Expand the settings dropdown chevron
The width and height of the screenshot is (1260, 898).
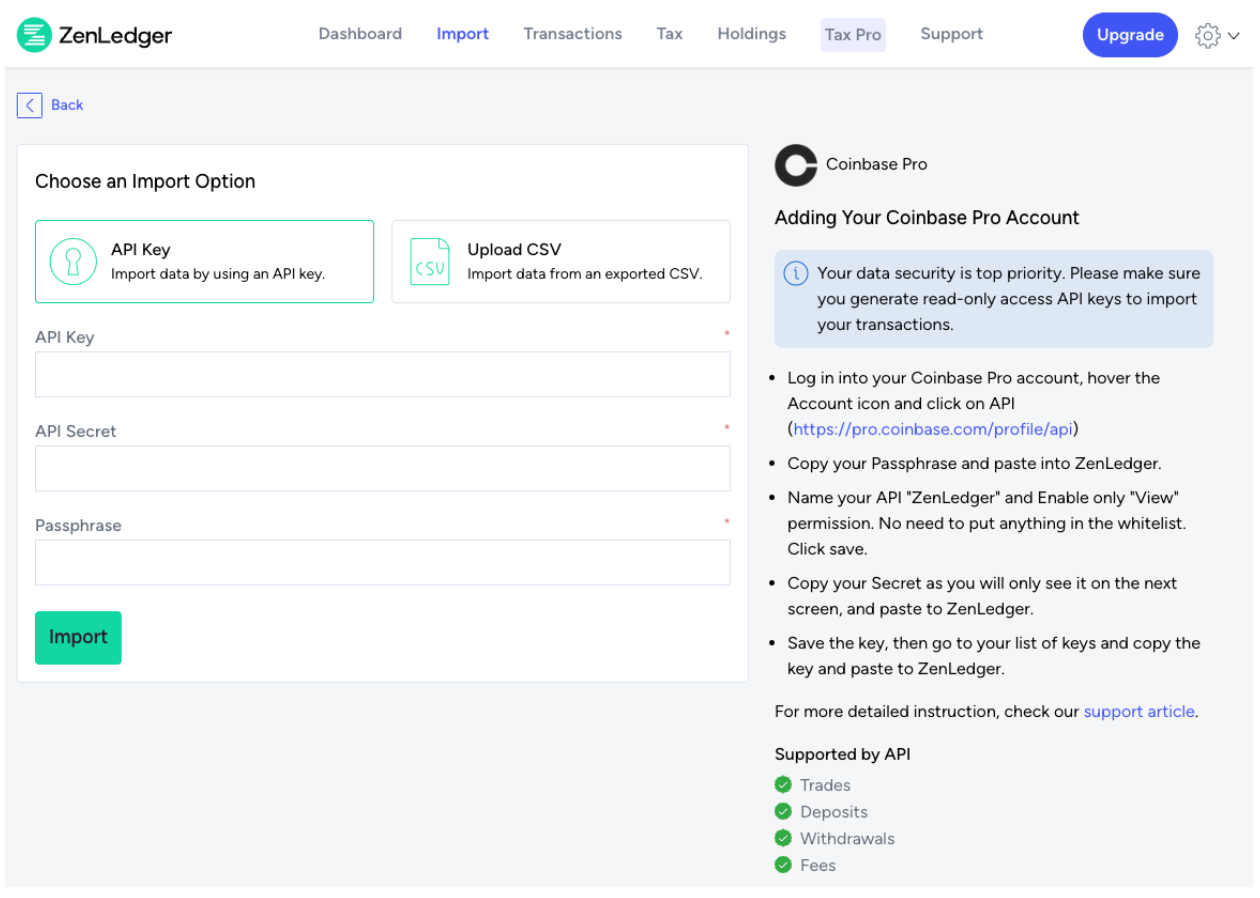[1234, 36]
